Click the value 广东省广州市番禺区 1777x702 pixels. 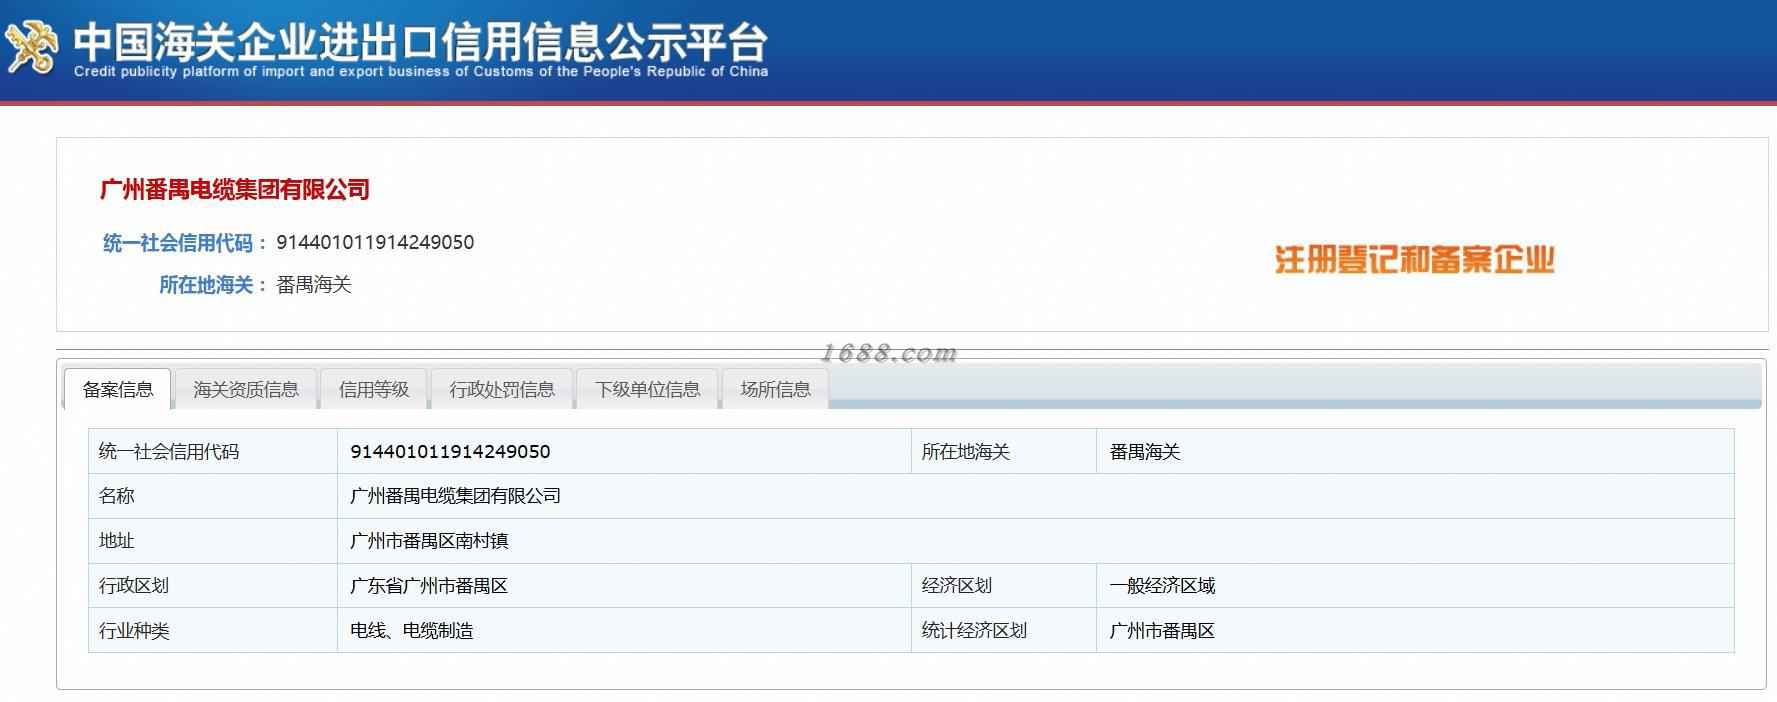click(429, 586)
